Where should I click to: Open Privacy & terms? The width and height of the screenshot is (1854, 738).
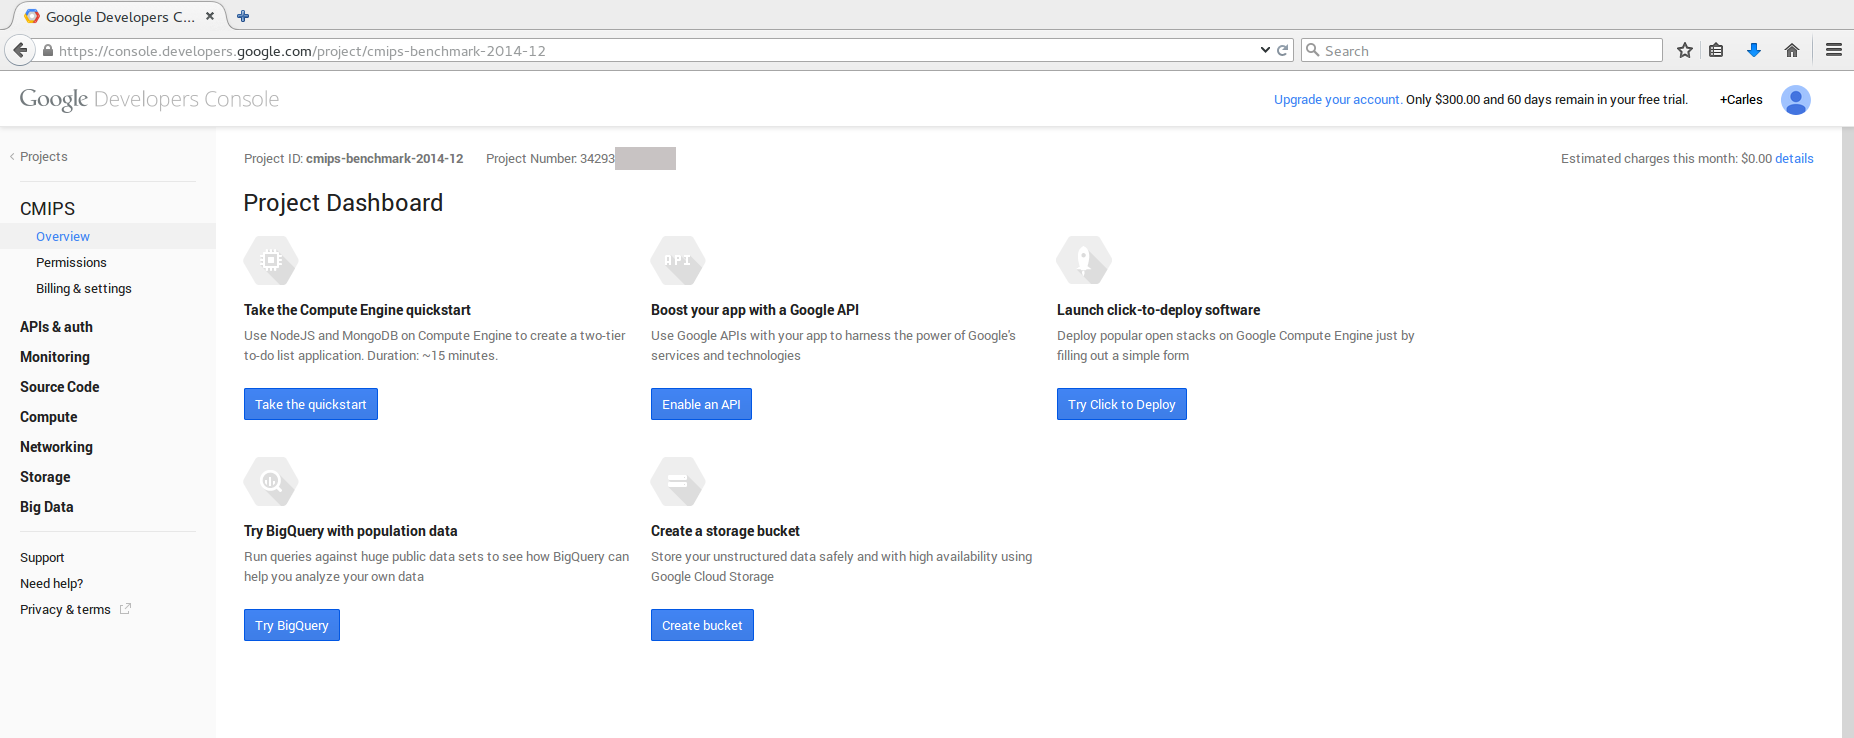click(65, 610)
